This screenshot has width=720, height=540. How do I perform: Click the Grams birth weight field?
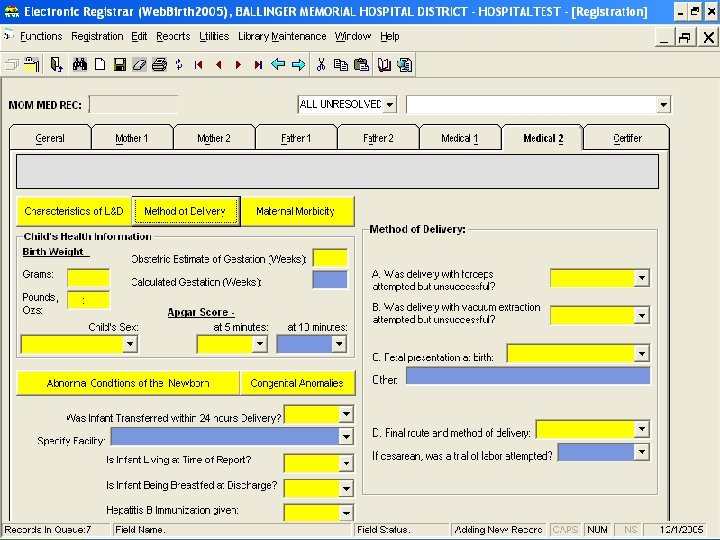(88, 277)
